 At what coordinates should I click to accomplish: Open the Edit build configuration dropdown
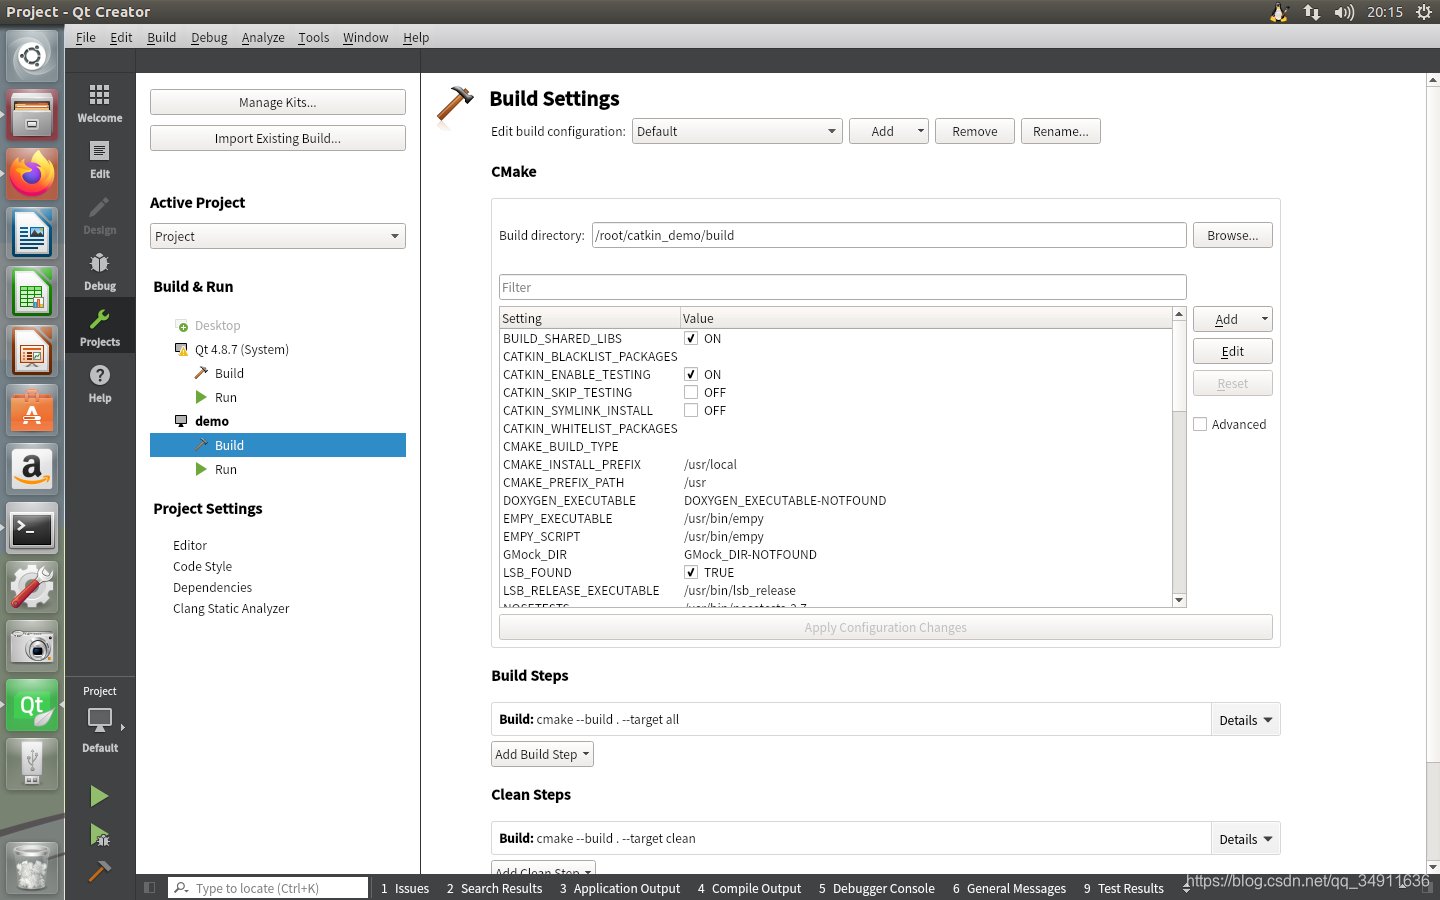(x=737, y=131)
